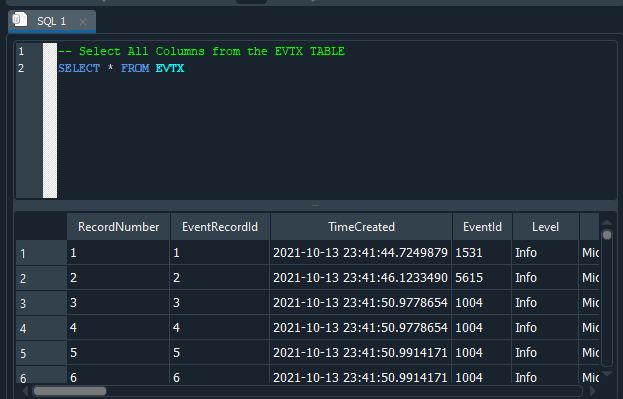
Task: Click EventId cell 1531
Action: tap(482, 253)
